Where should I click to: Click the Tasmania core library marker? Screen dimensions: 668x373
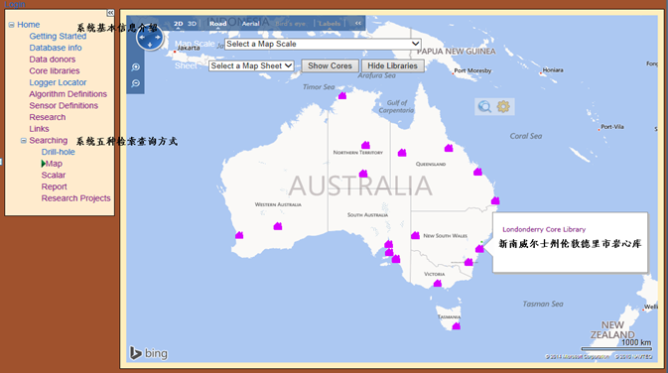(456, 326)
